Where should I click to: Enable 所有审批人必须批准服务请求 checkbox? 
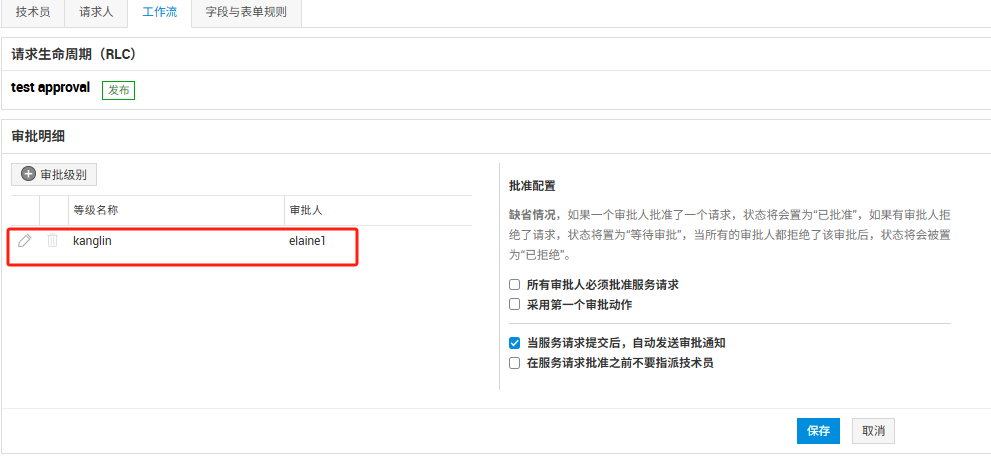tap(515, 285)
